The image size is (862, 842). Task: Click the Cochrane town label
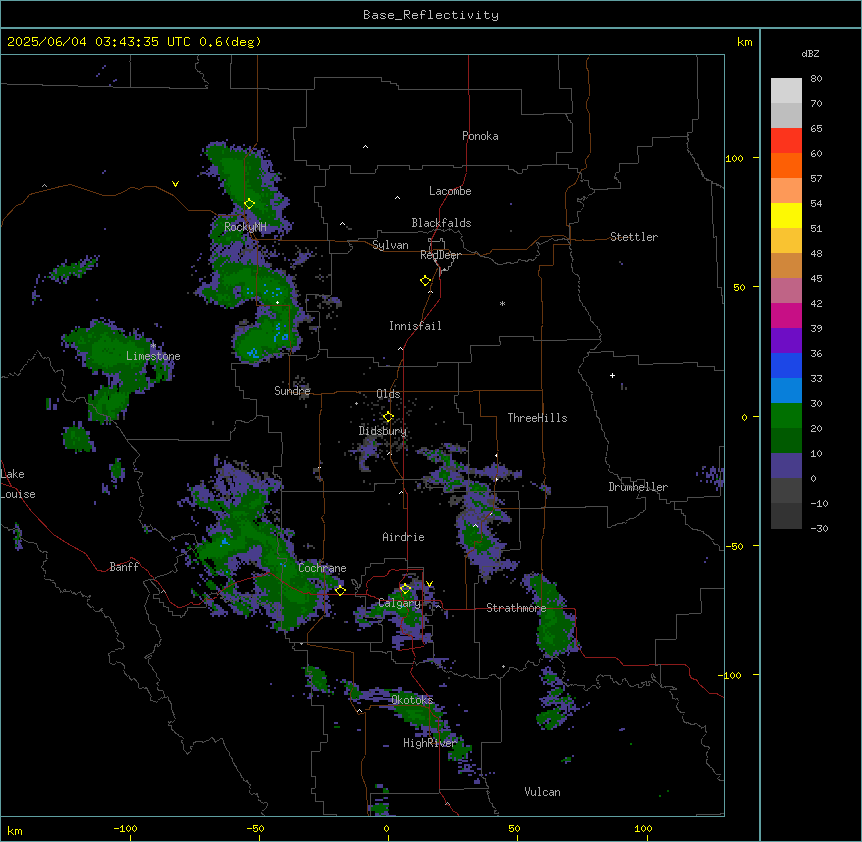point(322,568)
